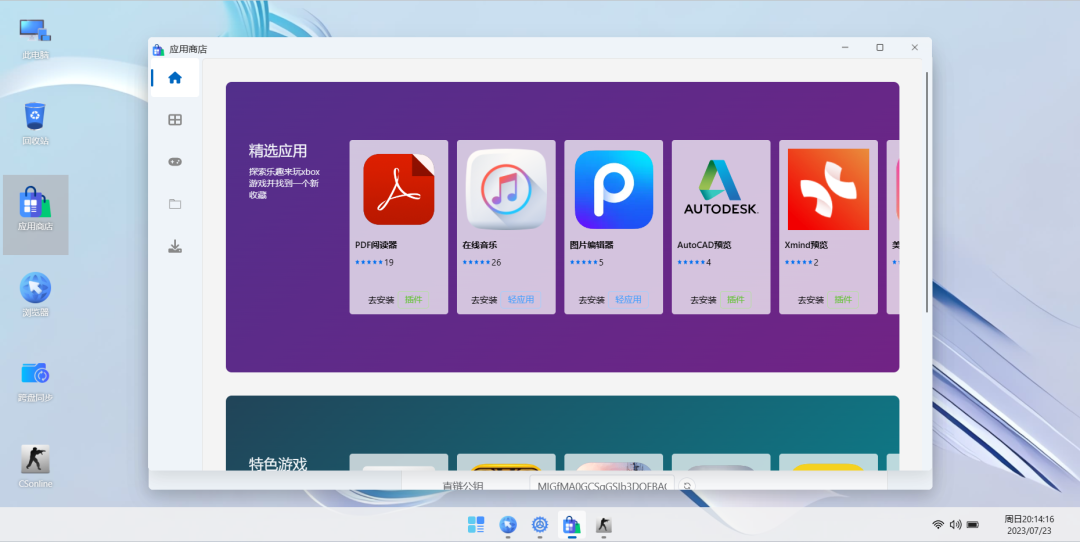Open the 图片编辑器 app icon
The width and height of the screenshot is (1080, 542).
[x=614, y=189]
